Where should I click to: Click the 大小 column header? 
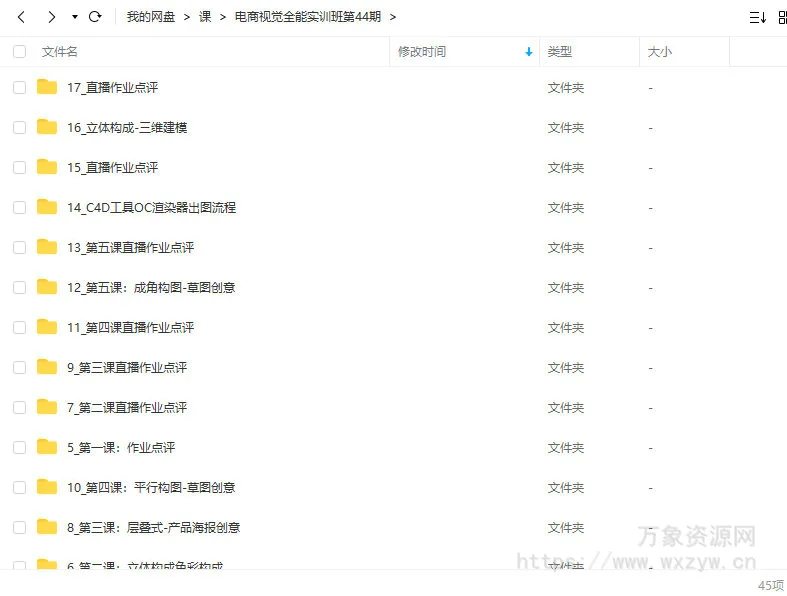pyautogui.click(x=660, y=52)
